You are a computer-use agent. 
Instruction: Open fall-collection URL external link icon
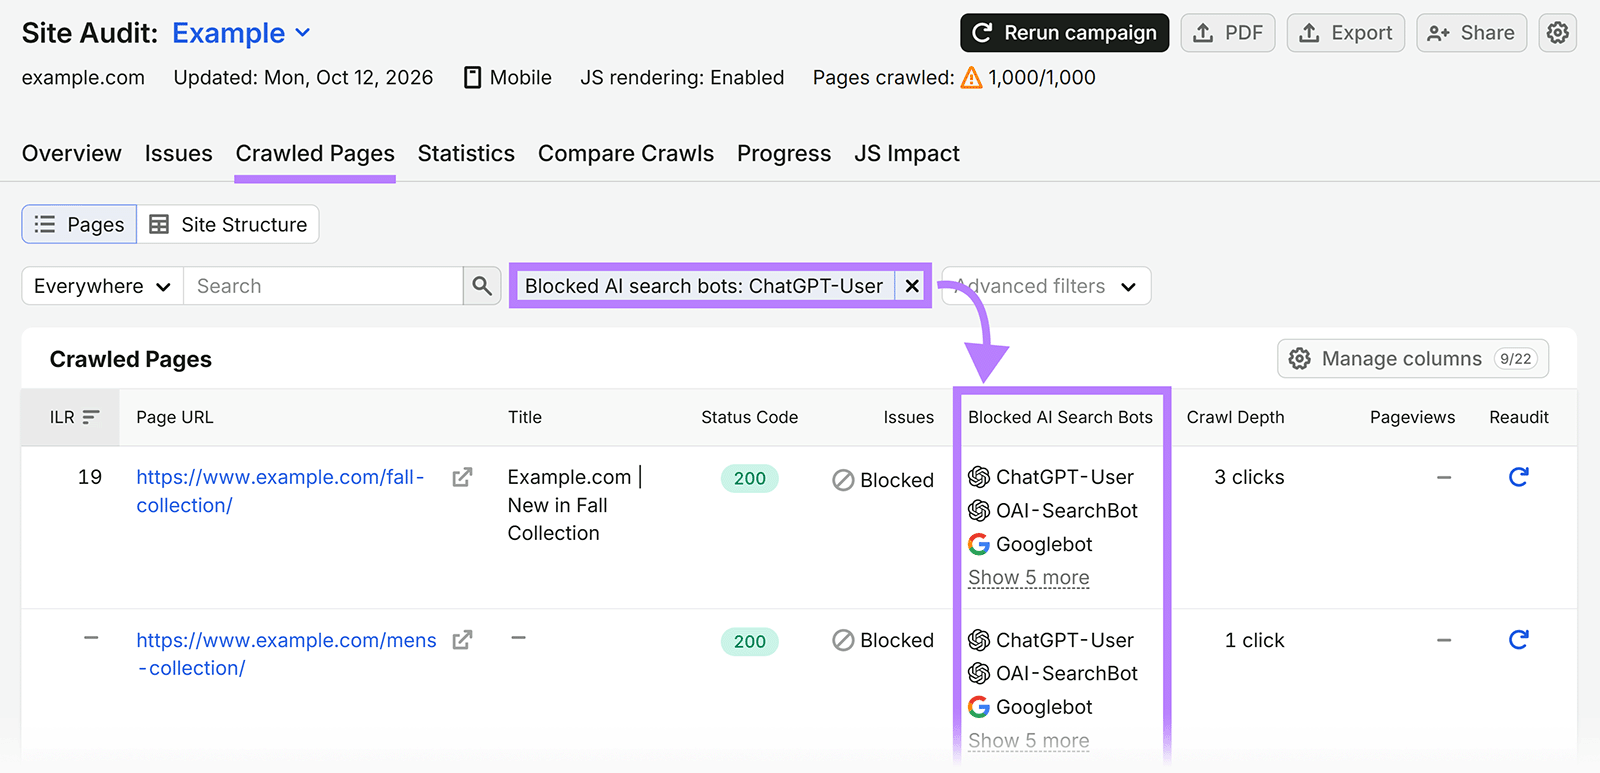click(462, 478)
